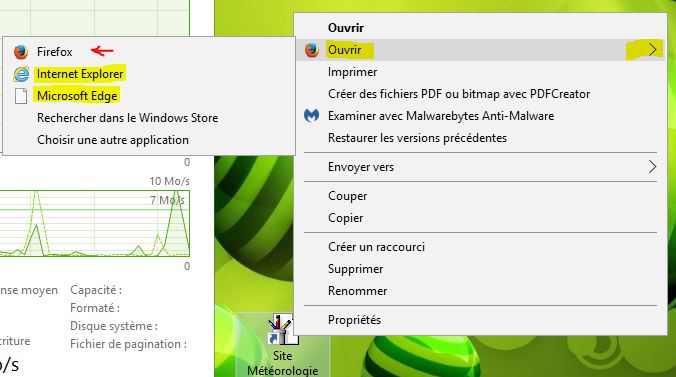Click the Disque système label
The image size is (676, 377).
114,326
